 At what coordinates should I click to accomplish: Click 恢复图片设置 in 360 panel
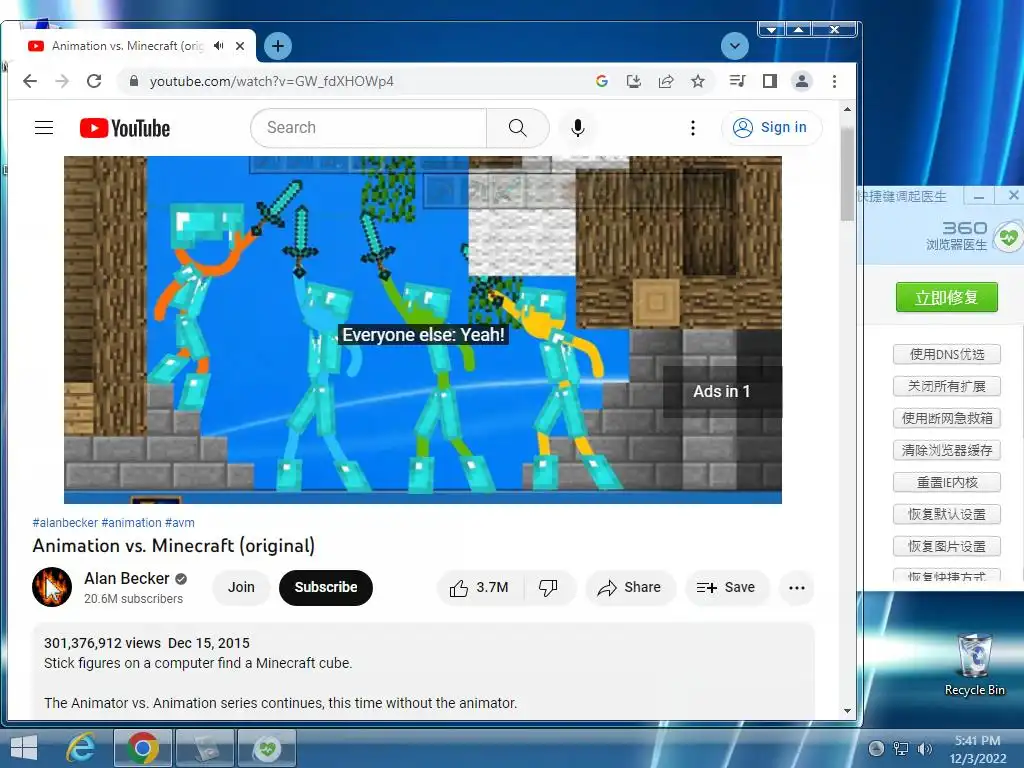(946, 546)
